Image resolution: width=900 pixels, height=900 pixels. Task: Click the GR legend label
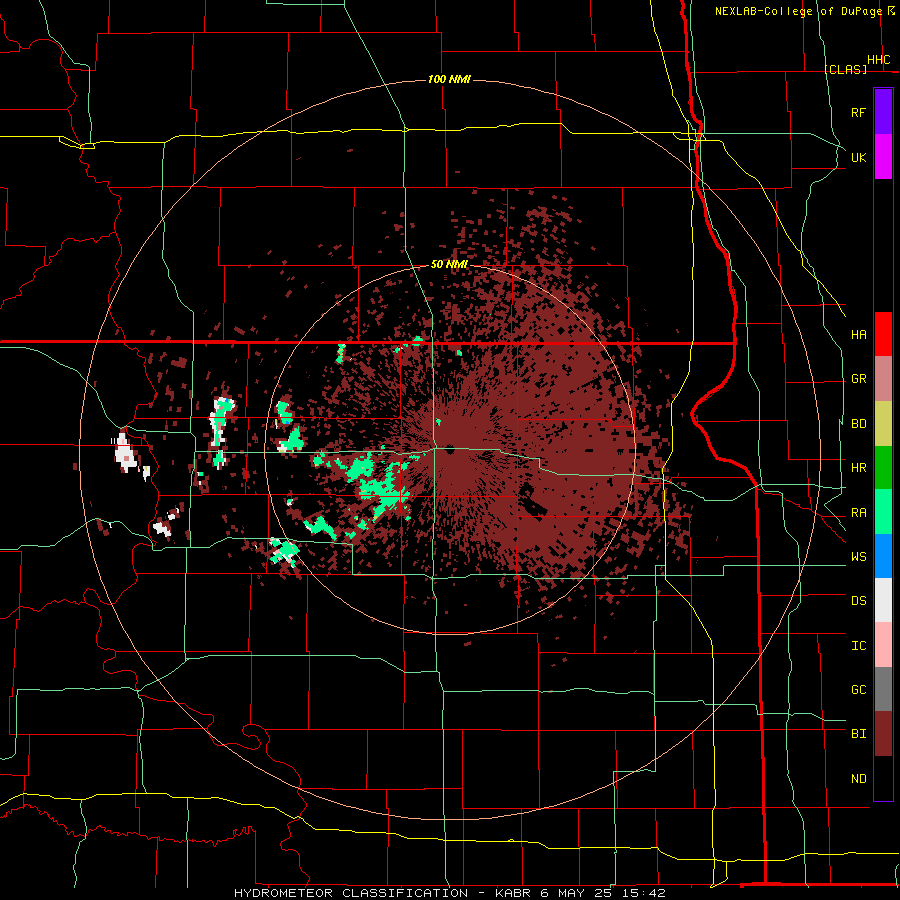[859, 379]
